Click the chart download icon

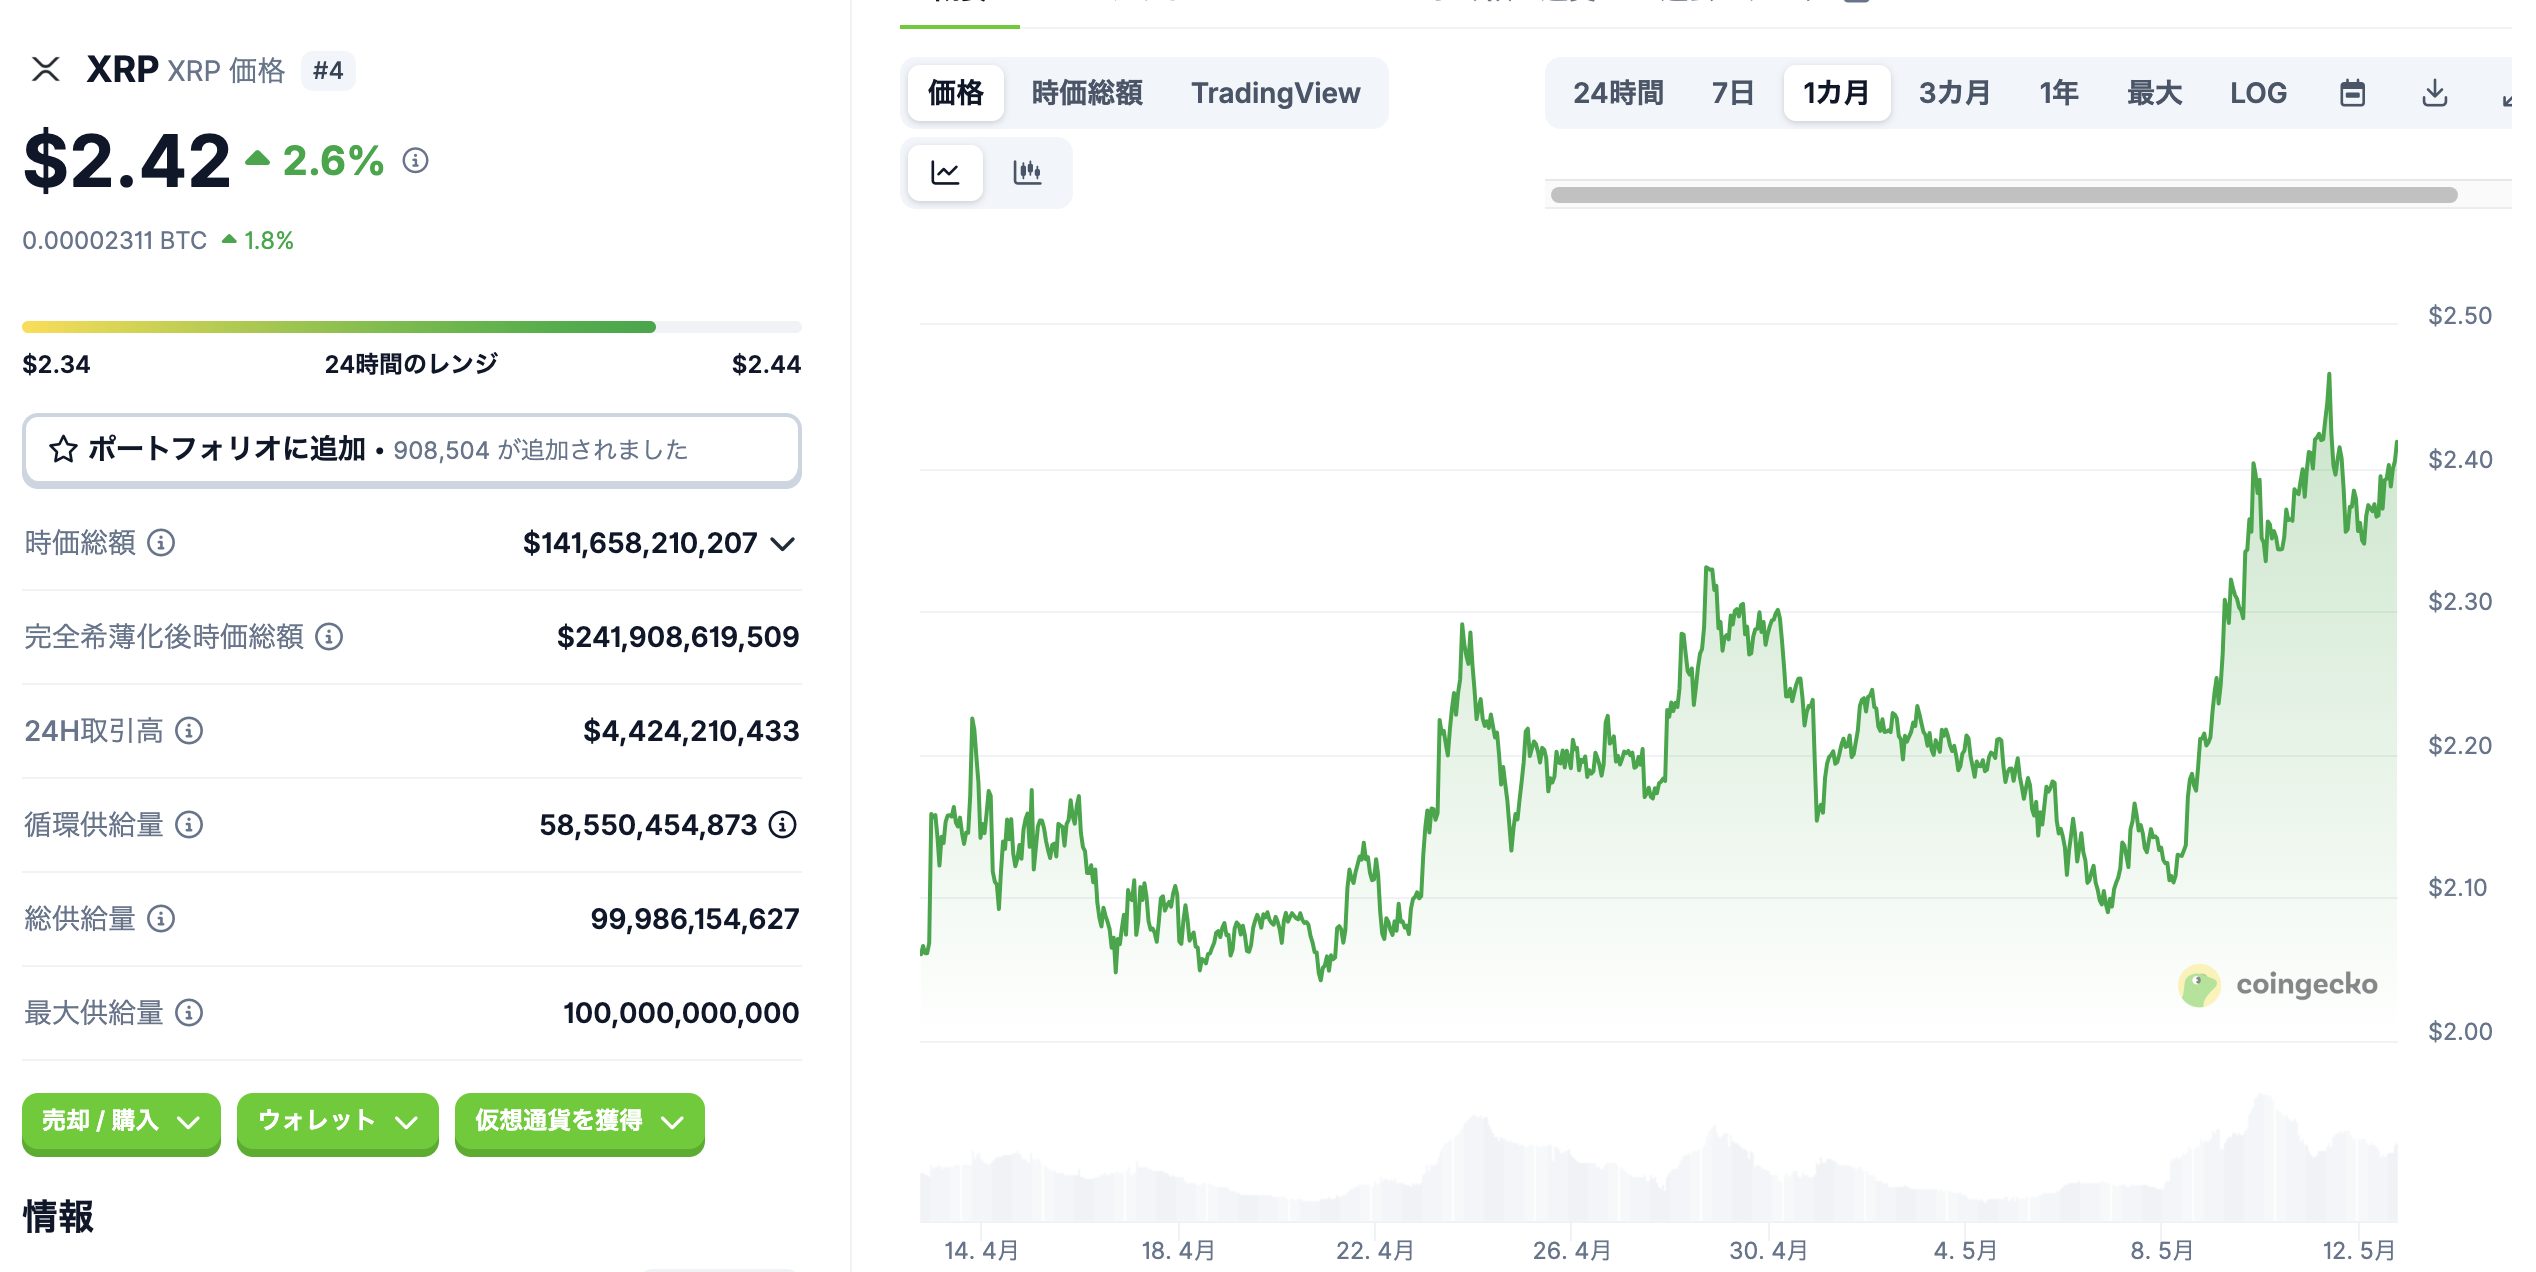[2434, 93]
